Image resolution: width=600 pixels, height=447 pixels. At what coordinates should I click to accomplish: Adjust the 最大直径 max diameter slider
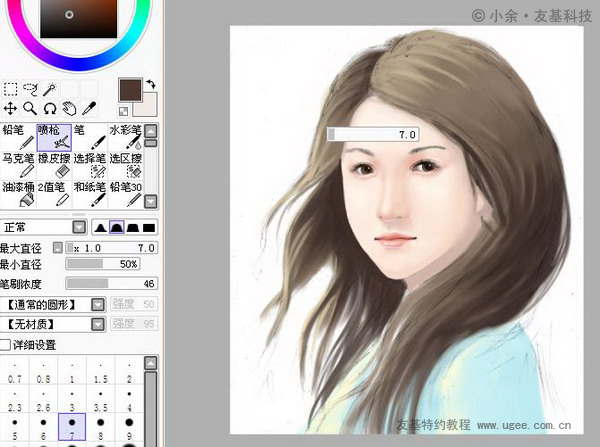[x=112, y=248]
